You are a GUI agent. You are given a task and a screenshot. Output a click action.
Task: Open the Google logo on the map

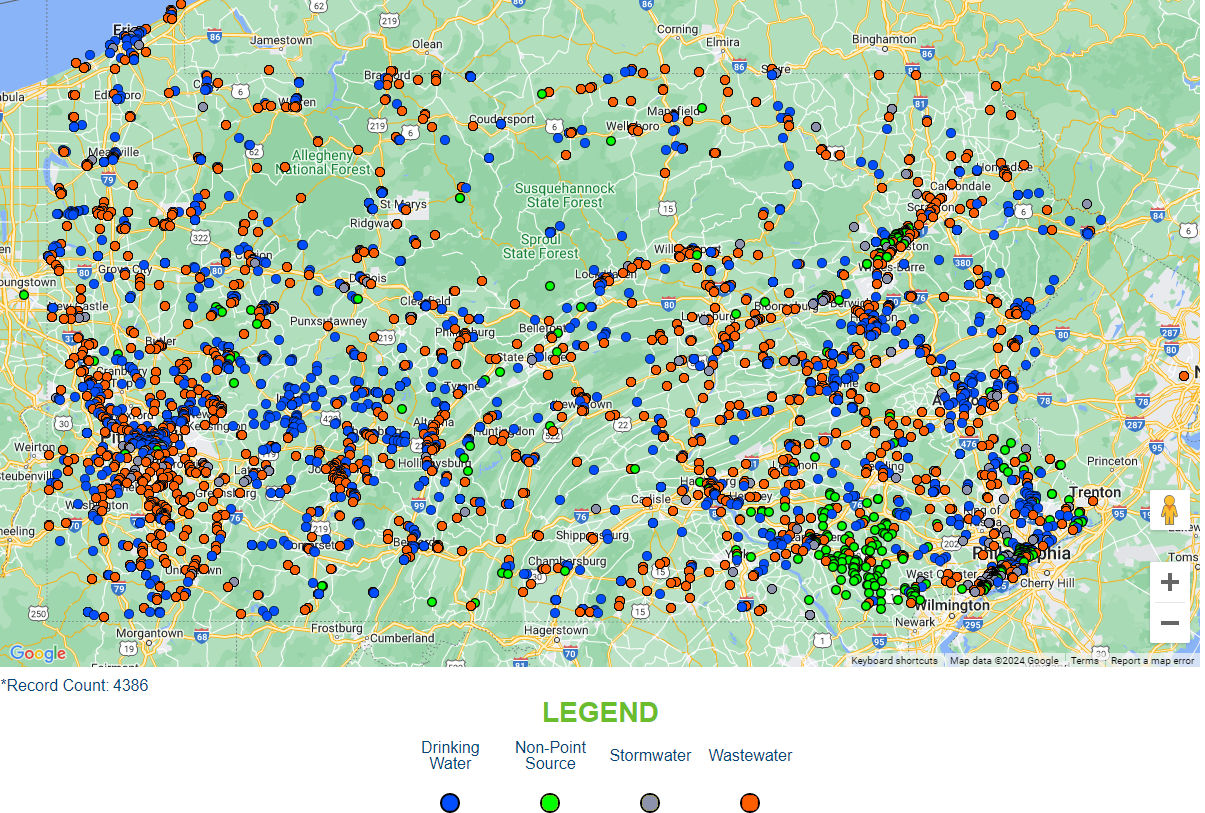[38, 654]
